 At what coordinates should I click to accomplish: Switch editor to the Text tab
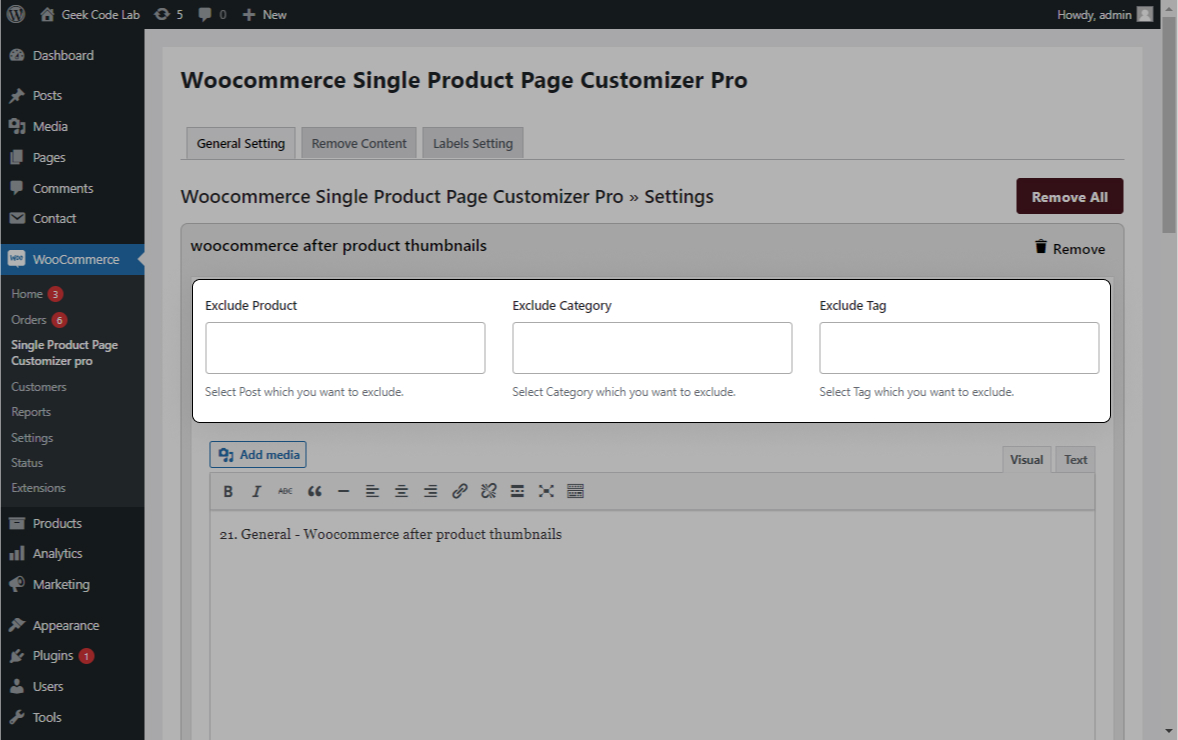(1075, 460)
